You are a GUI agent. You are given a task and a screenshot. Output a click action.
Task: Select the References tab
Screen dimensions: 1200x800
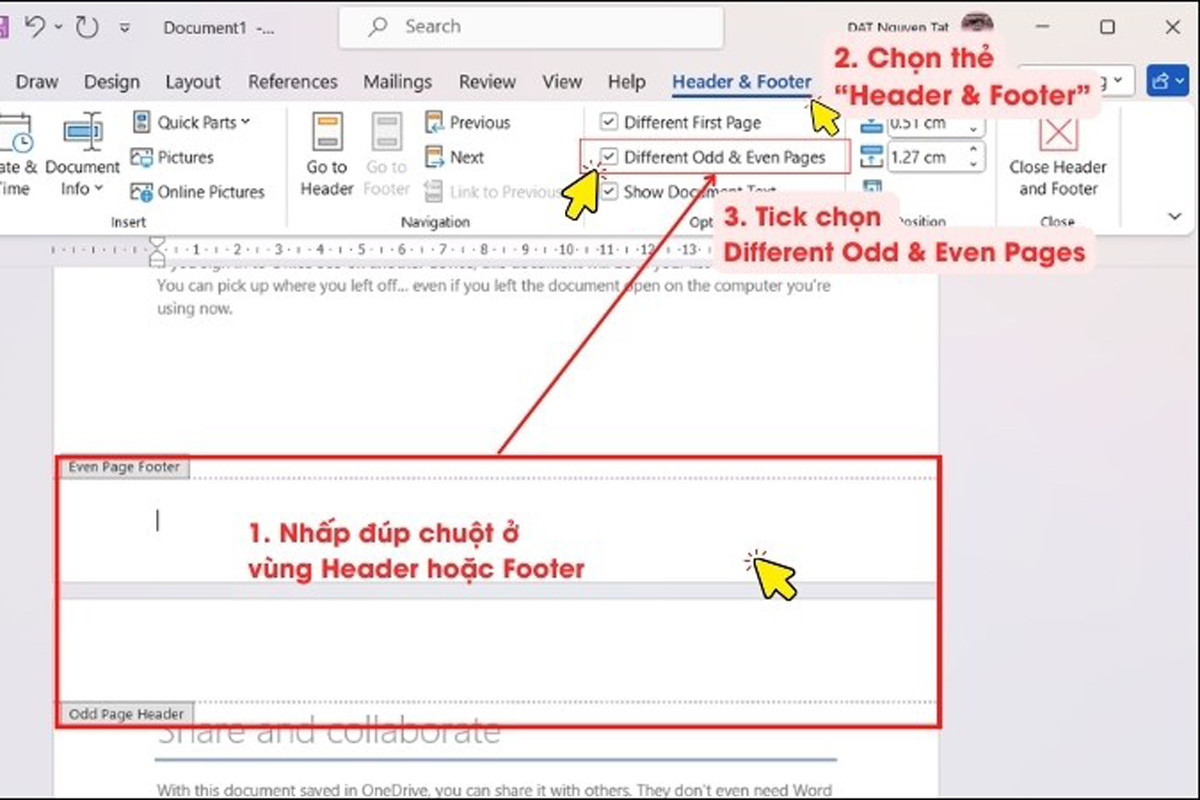[293, 82]
